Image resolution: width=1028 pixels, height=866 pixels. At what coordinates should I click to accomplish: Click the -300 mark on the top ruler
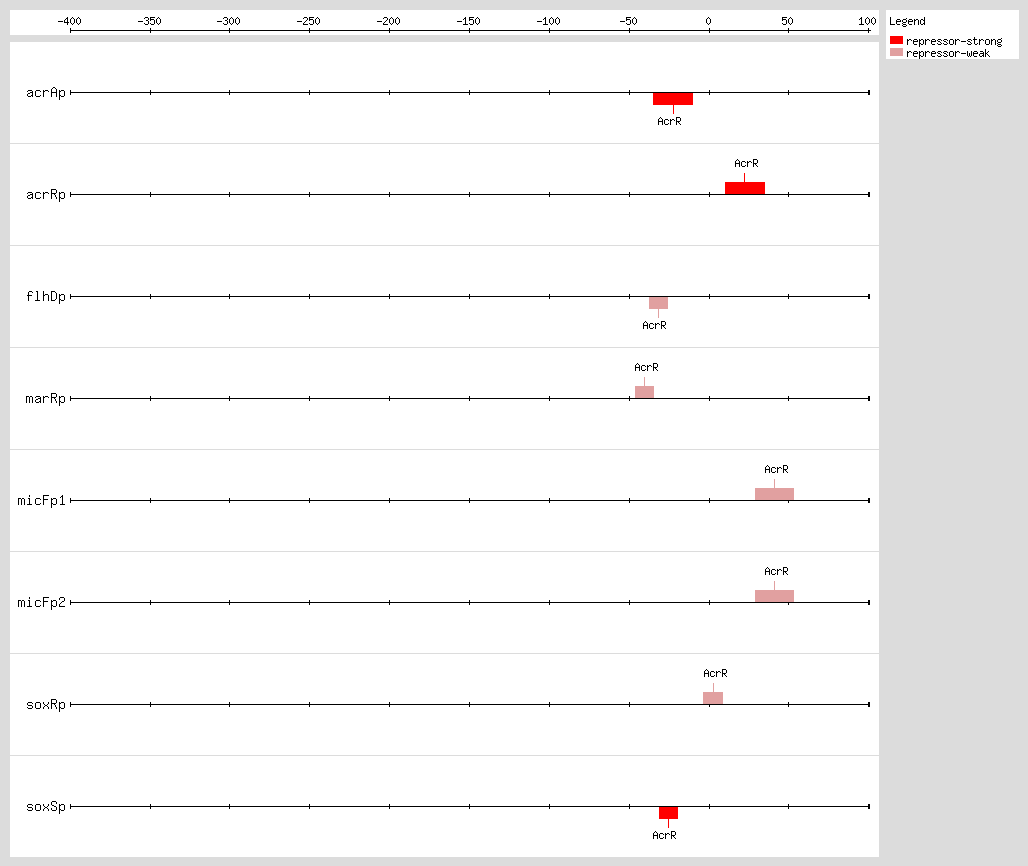coord(229,21)
